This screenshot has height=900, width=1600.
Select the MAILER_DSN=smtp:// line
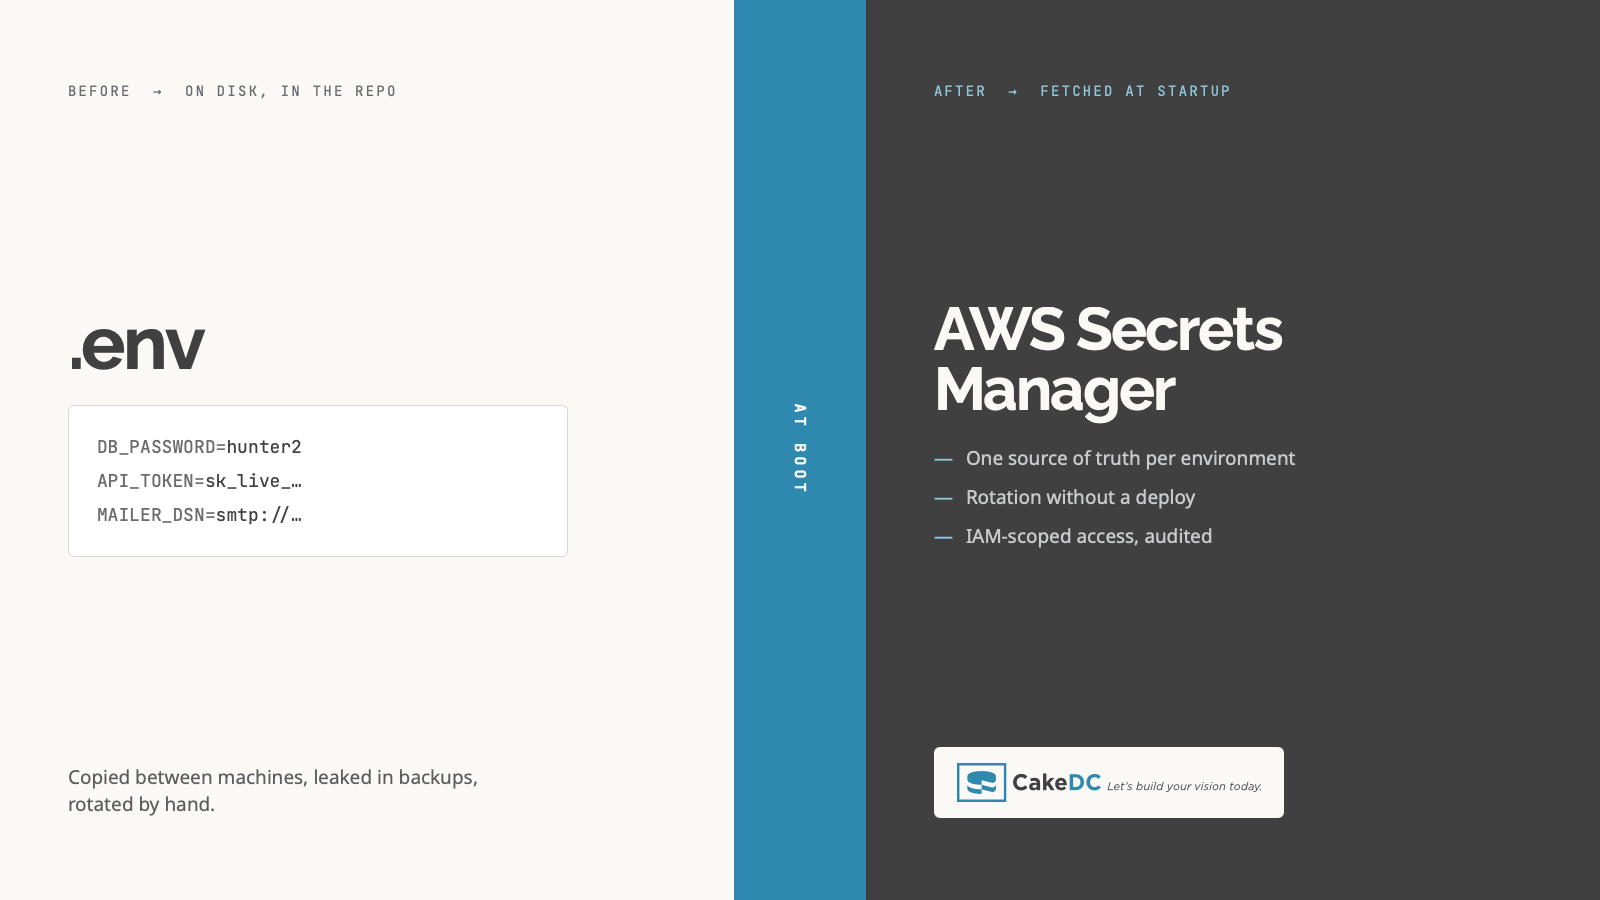(x=199, y=515)
